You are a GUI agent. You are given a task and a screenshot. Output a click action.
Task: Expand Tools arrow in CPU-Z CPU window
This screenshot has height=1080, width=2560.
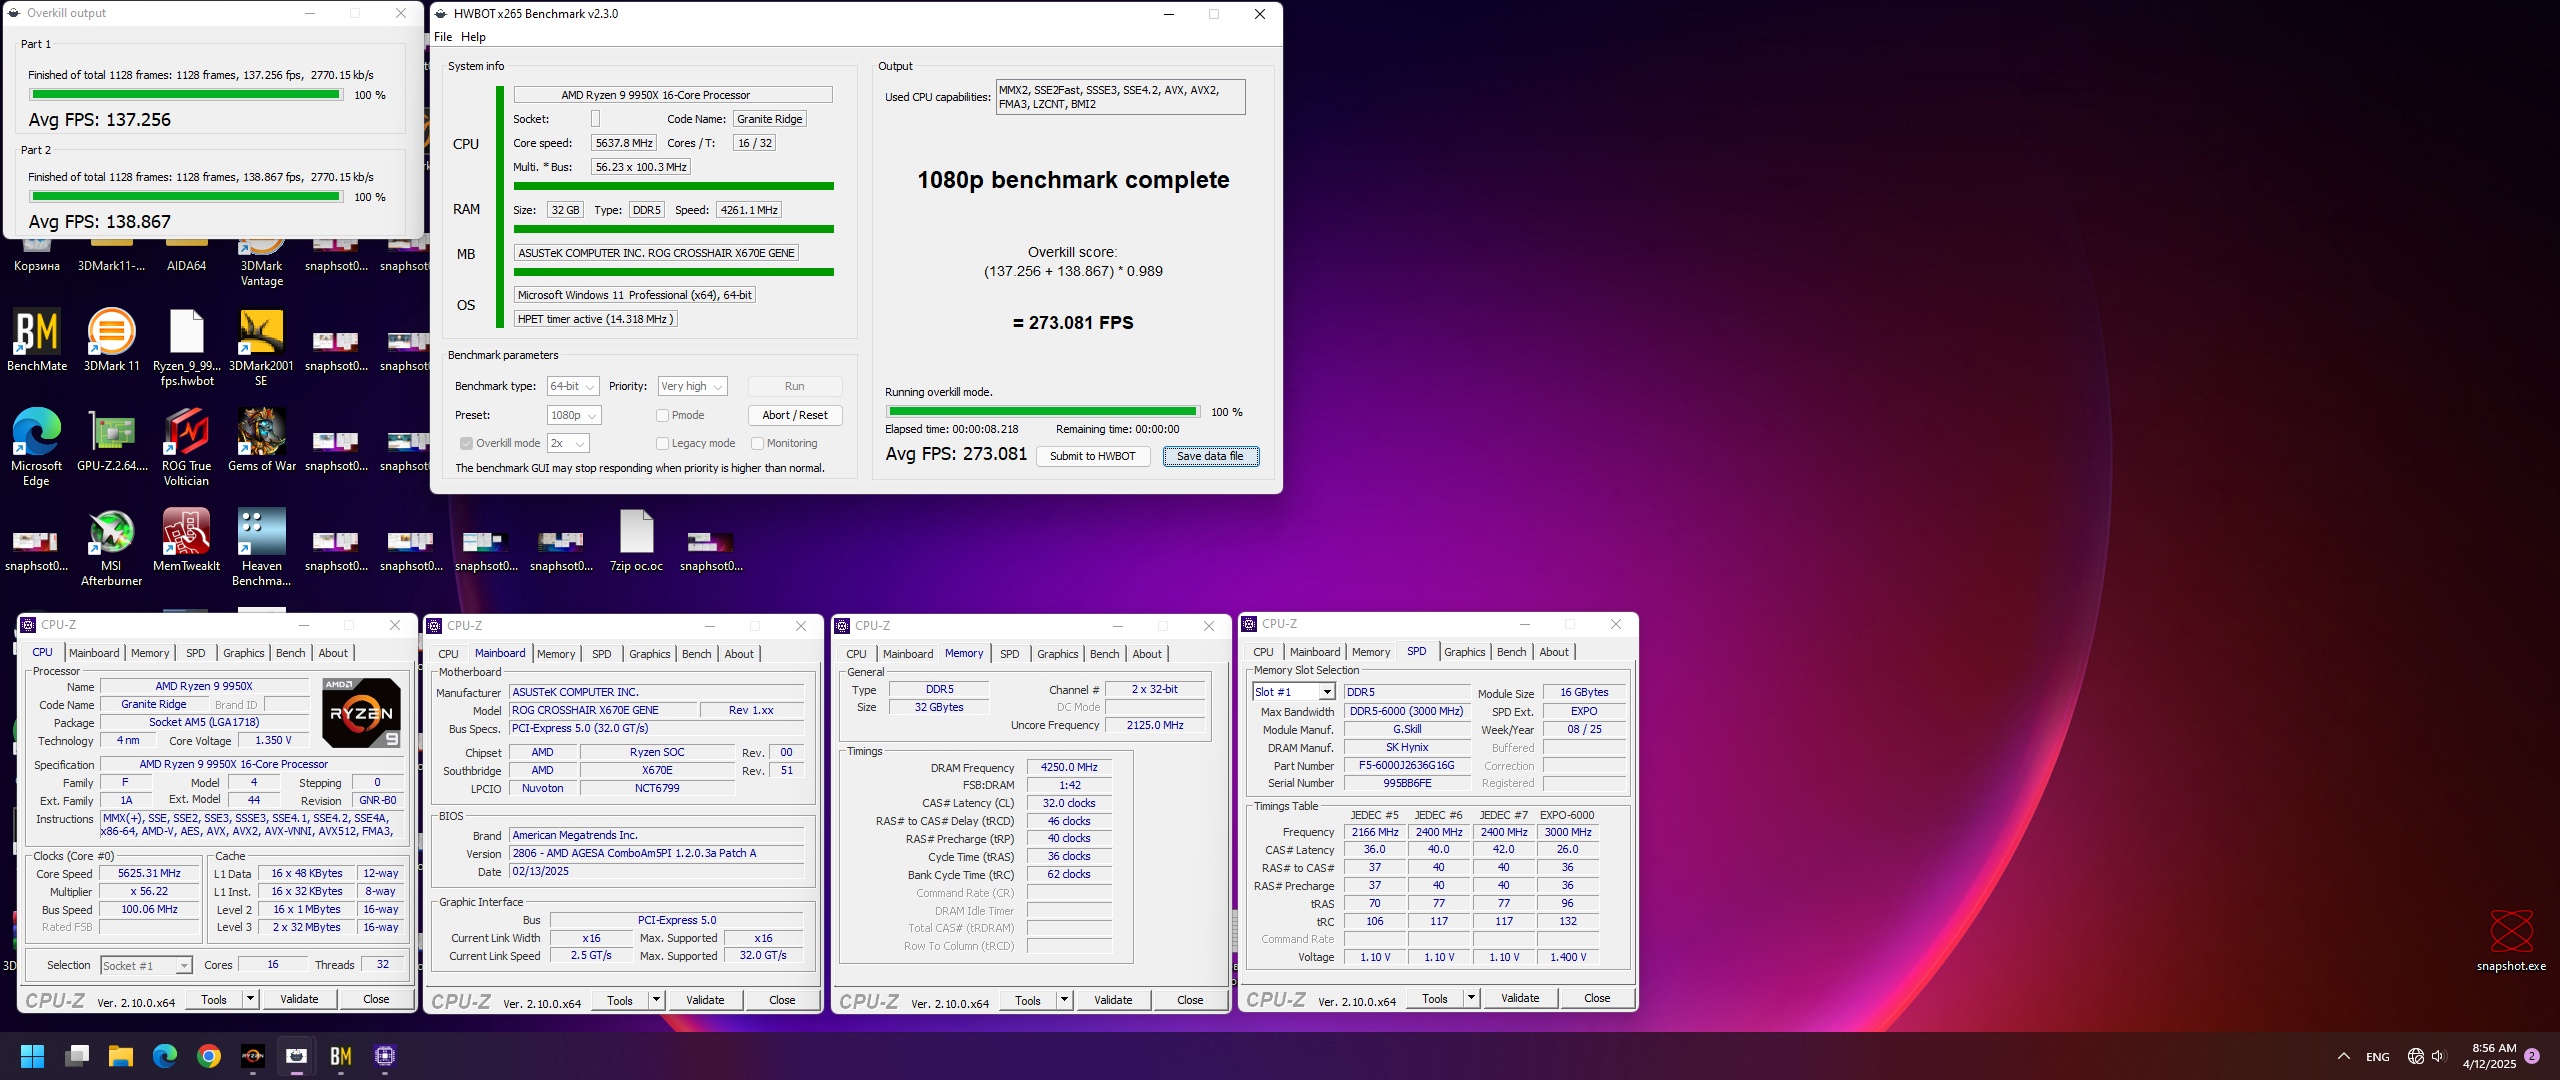point(250,999)
